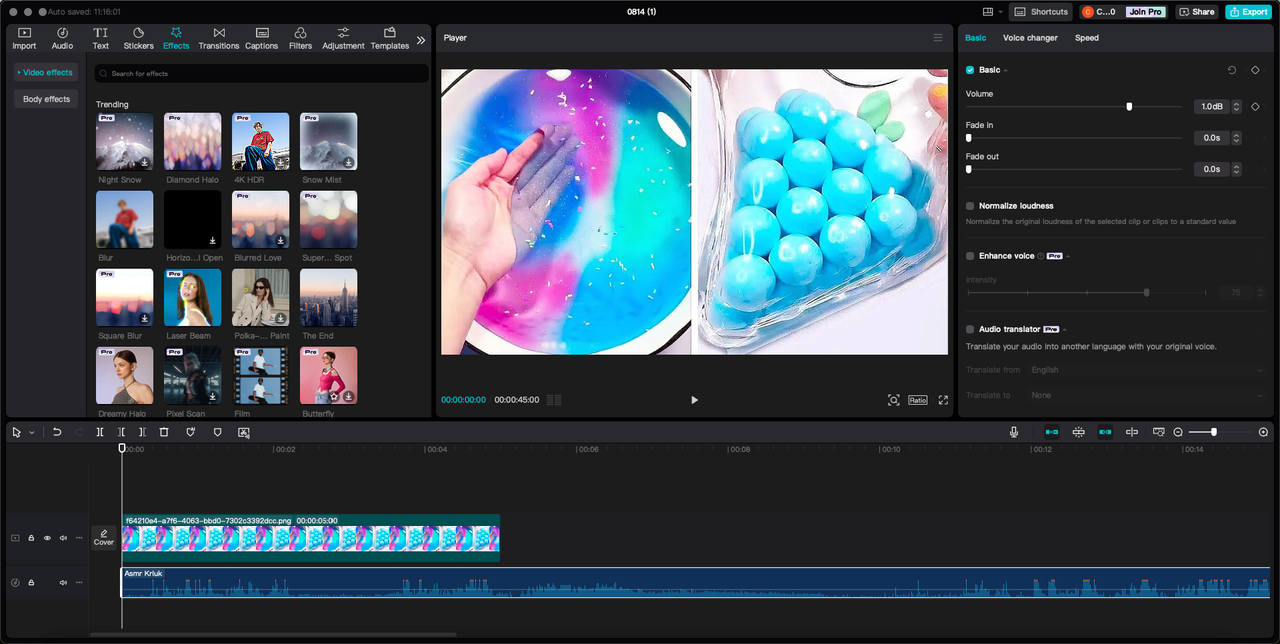Click the Search for effects field
1280x644 pixels.
coord(261,73)
